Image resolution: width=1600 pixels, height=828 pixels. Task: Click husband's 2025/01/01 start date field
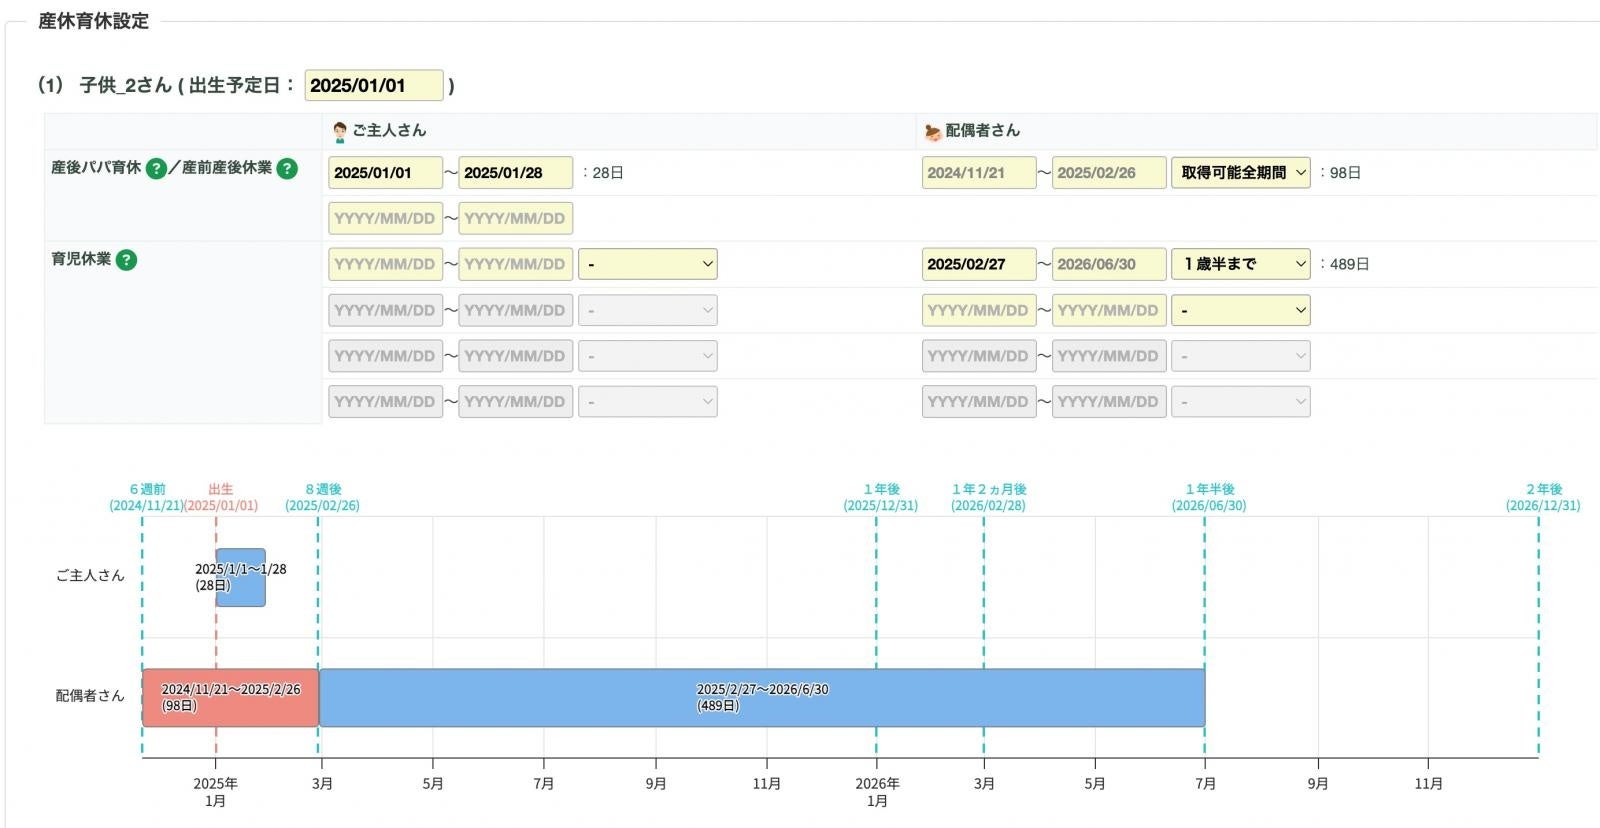[386, 173]
